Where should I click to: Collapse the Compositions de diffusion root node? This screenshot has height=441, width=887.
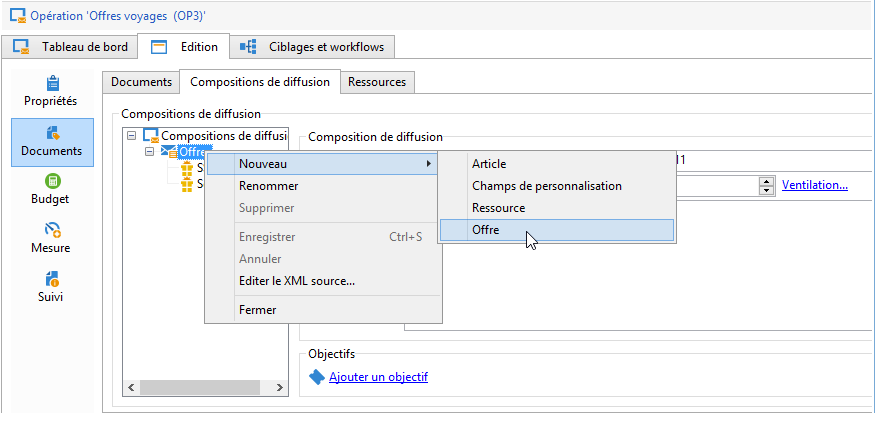click(131, 135)
